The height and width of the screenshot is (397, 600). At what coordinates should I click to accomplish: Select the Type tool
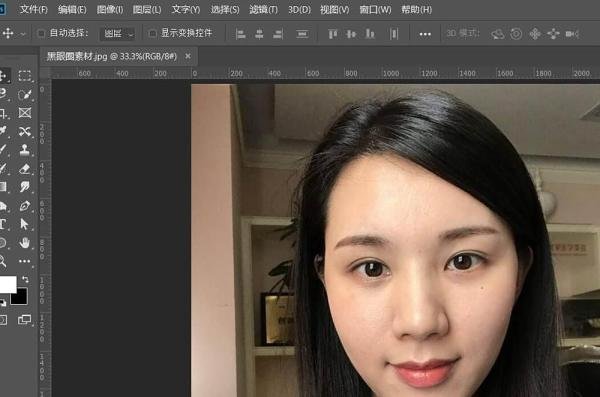[x=3, y=224]
